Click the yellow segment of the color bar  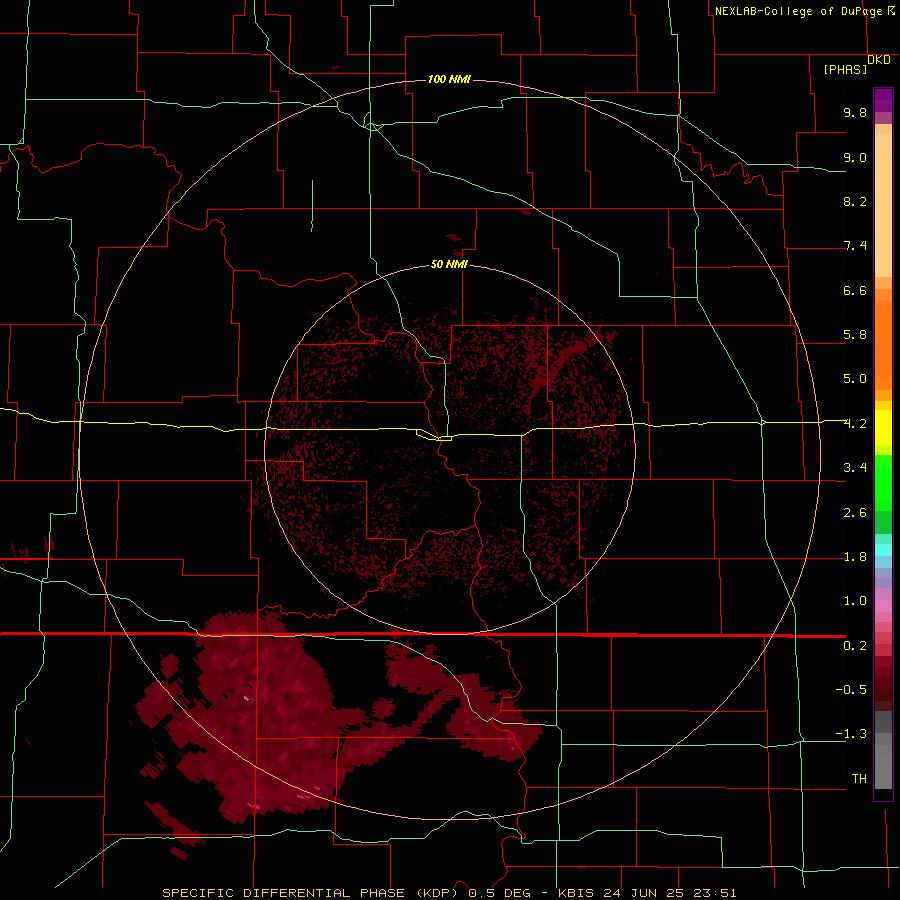point(883,428)
